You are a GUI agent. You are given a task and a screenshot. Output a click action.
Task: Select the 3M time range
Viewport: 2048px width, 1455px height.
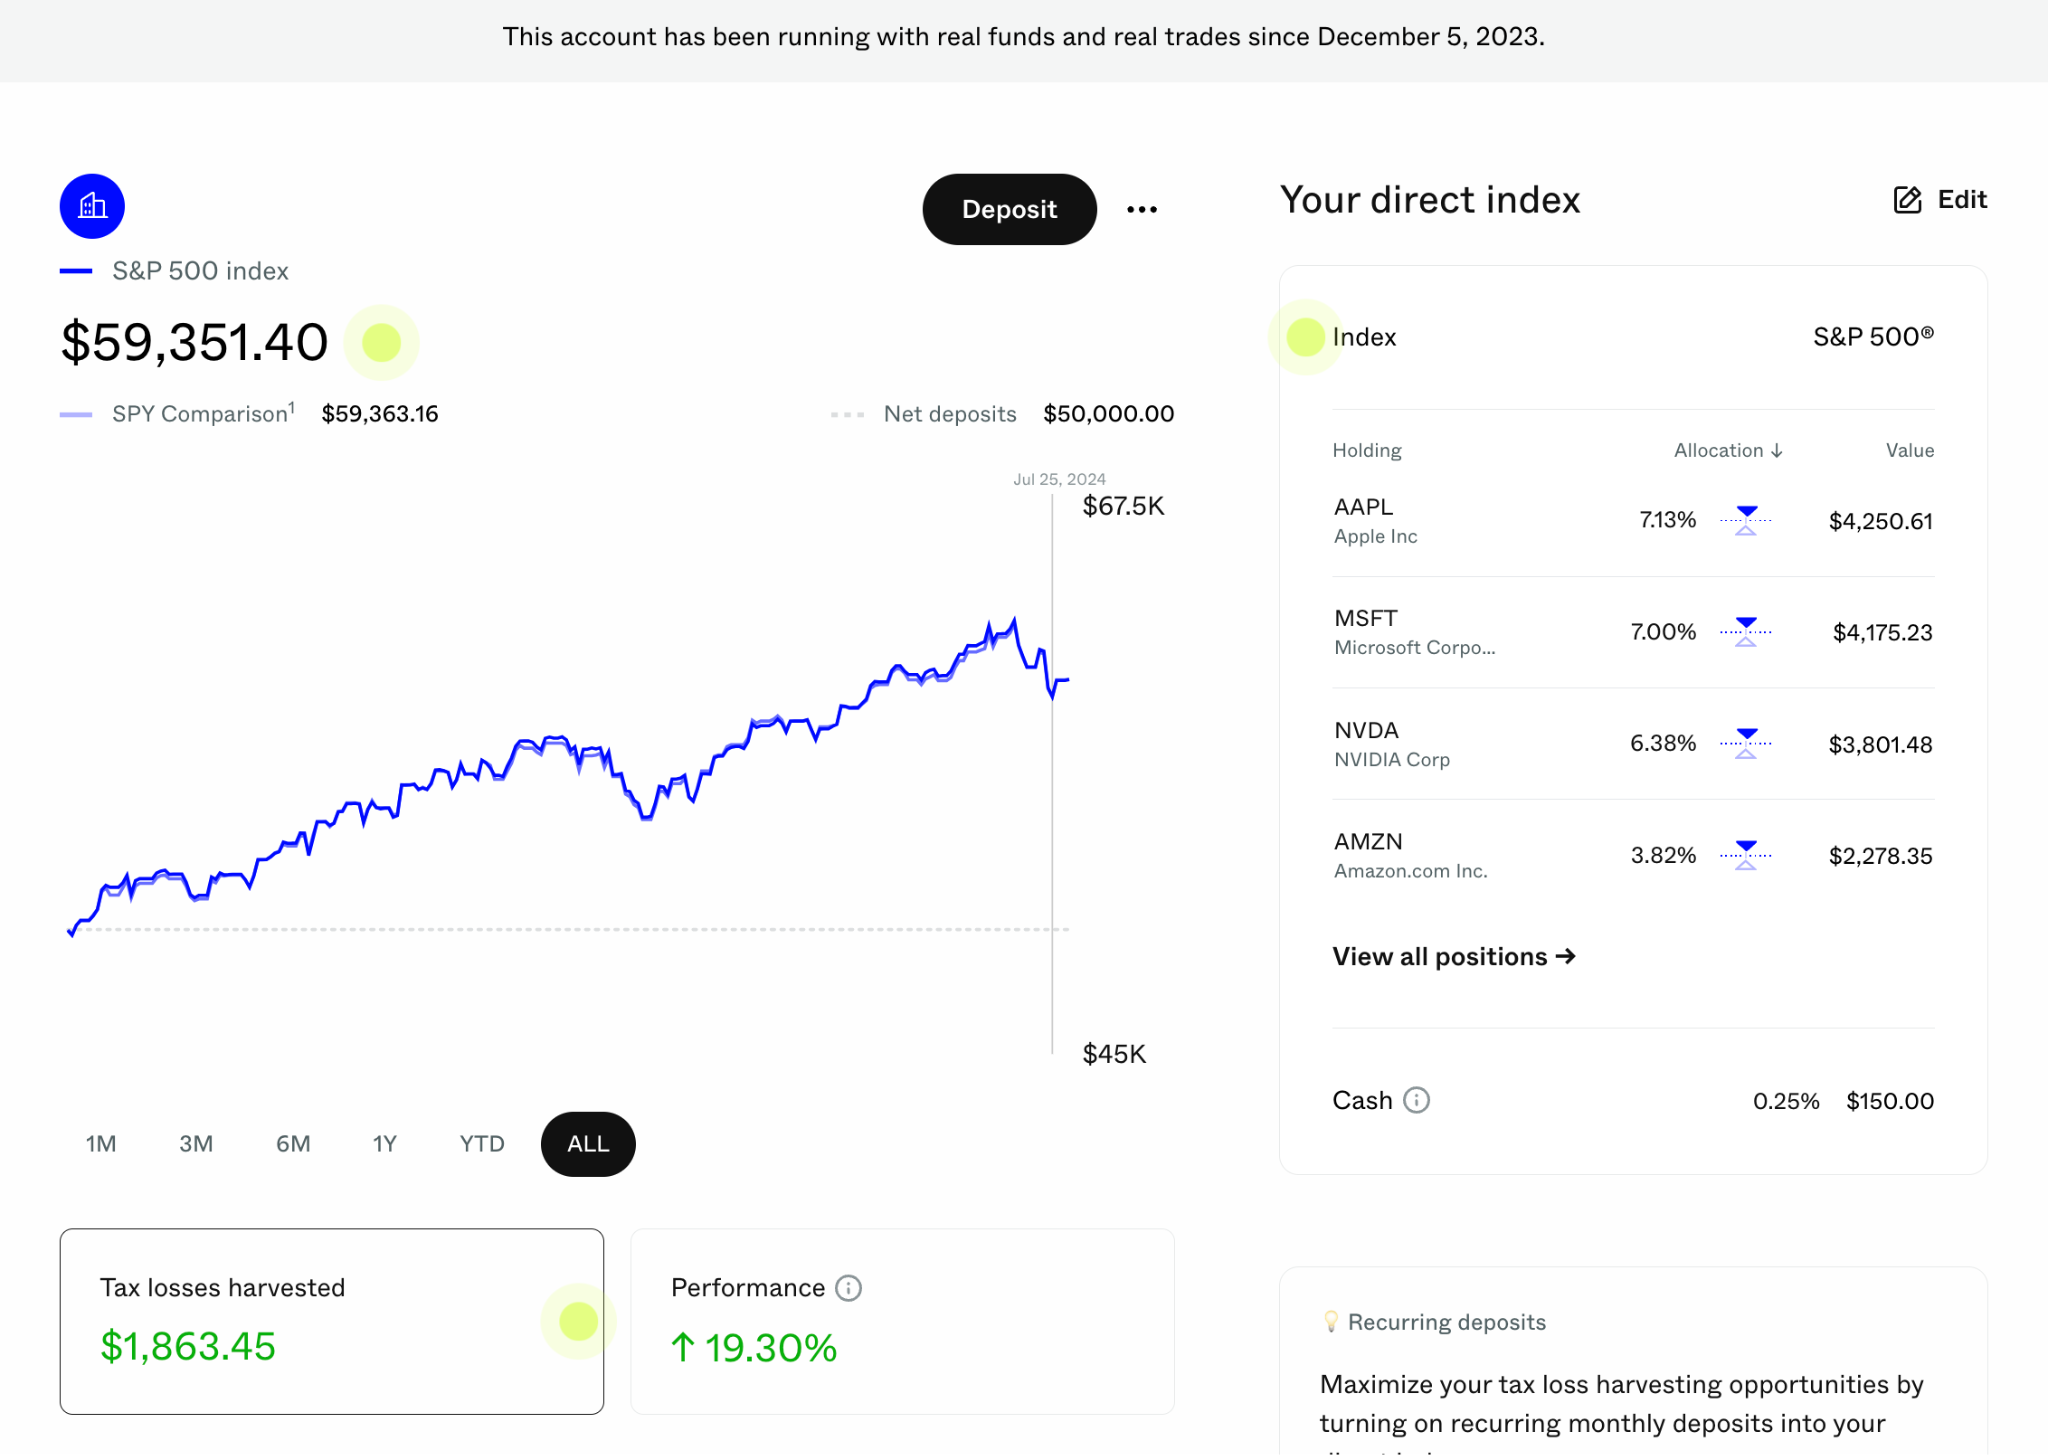[196, 1144]
